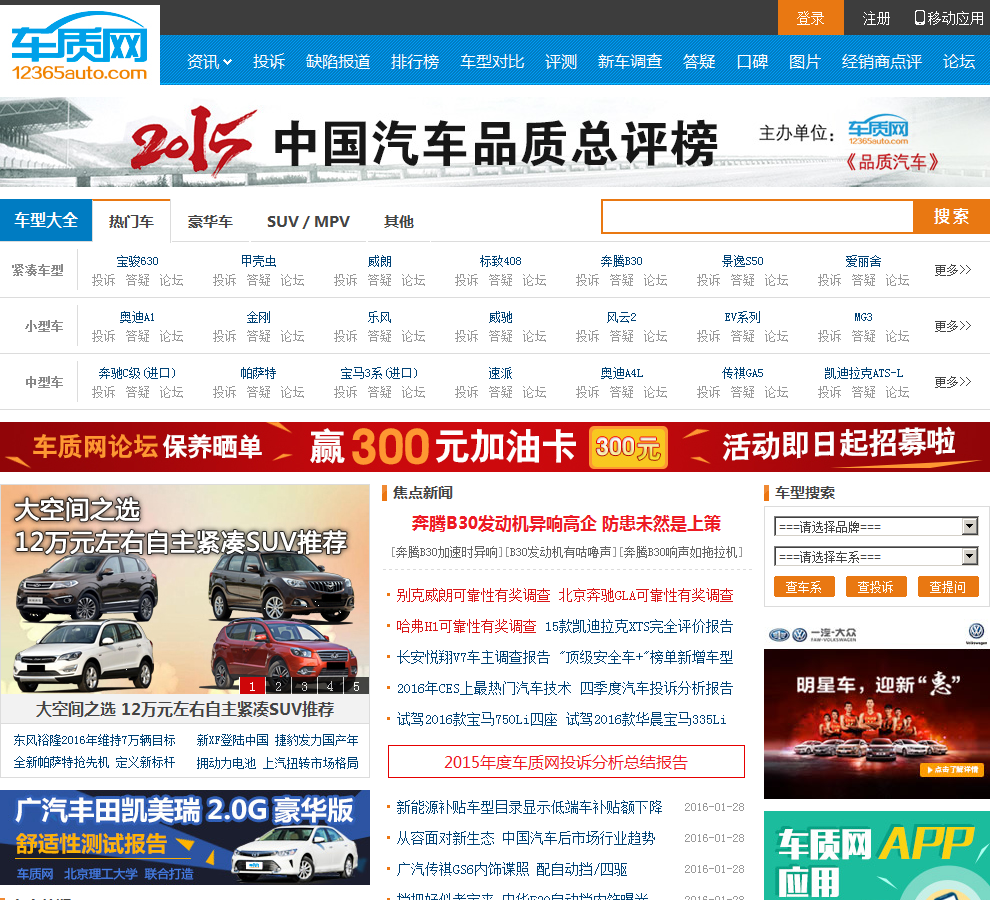Open the 标致408 model link
Screen dimensions: 990x900
coord(501,261)
